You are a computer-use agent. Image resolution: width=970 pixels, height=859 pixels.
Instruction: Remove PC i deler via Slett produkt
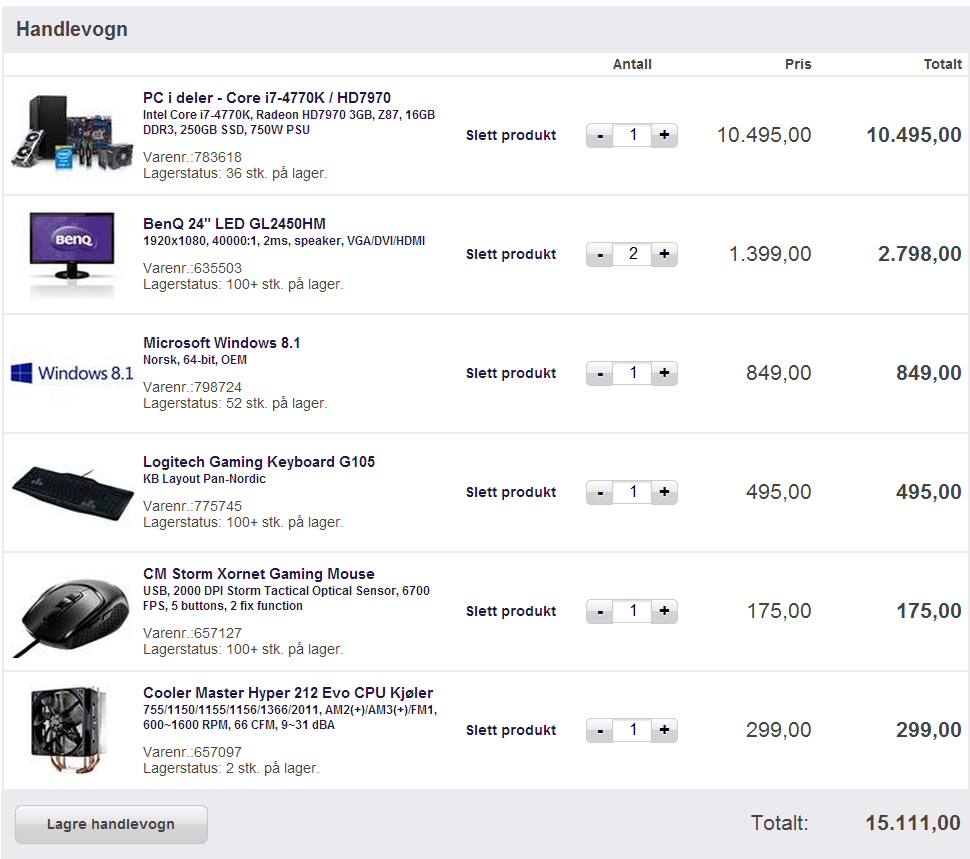point(511,135)
